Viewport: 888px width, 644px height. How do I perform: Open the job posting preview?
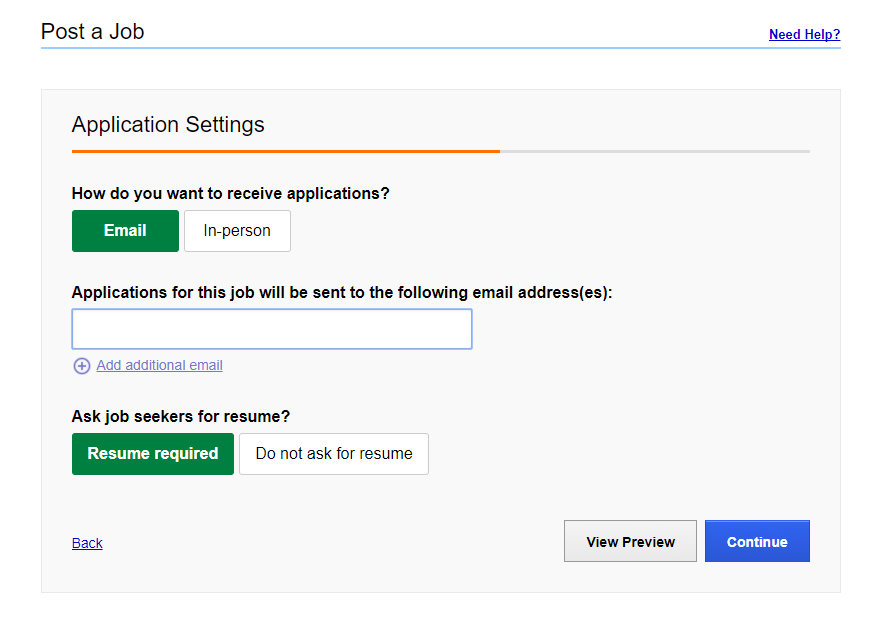click(x=630, y=540)
